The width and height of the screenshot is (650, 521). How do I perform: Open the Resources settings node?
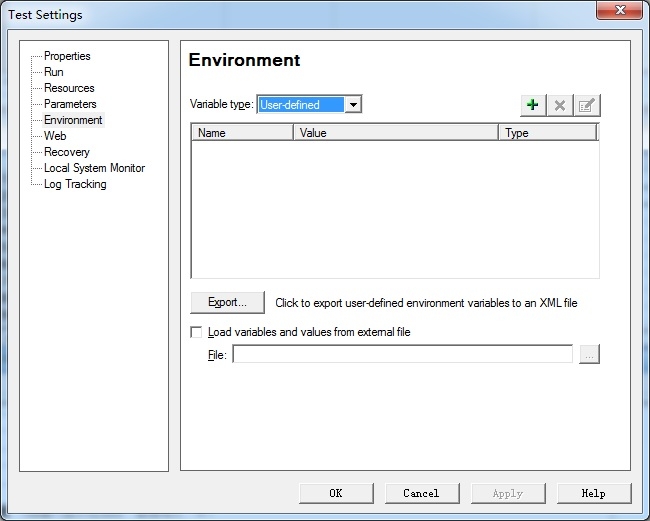tap(69, 88)
